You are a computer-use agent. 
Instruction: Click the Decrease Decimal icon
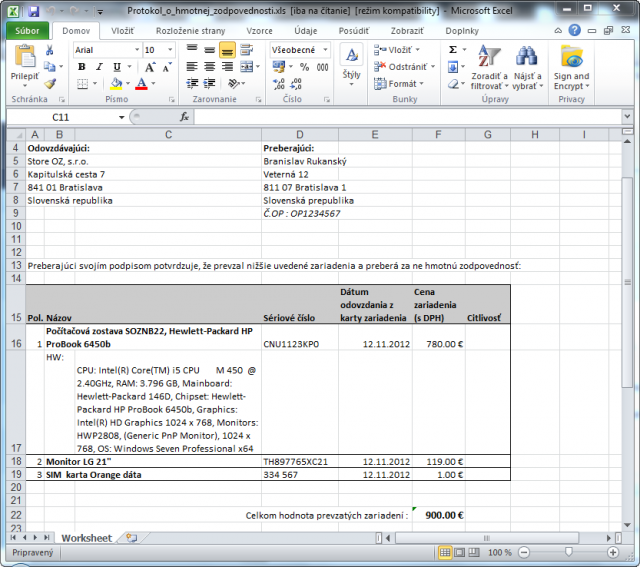click(296, 84)
